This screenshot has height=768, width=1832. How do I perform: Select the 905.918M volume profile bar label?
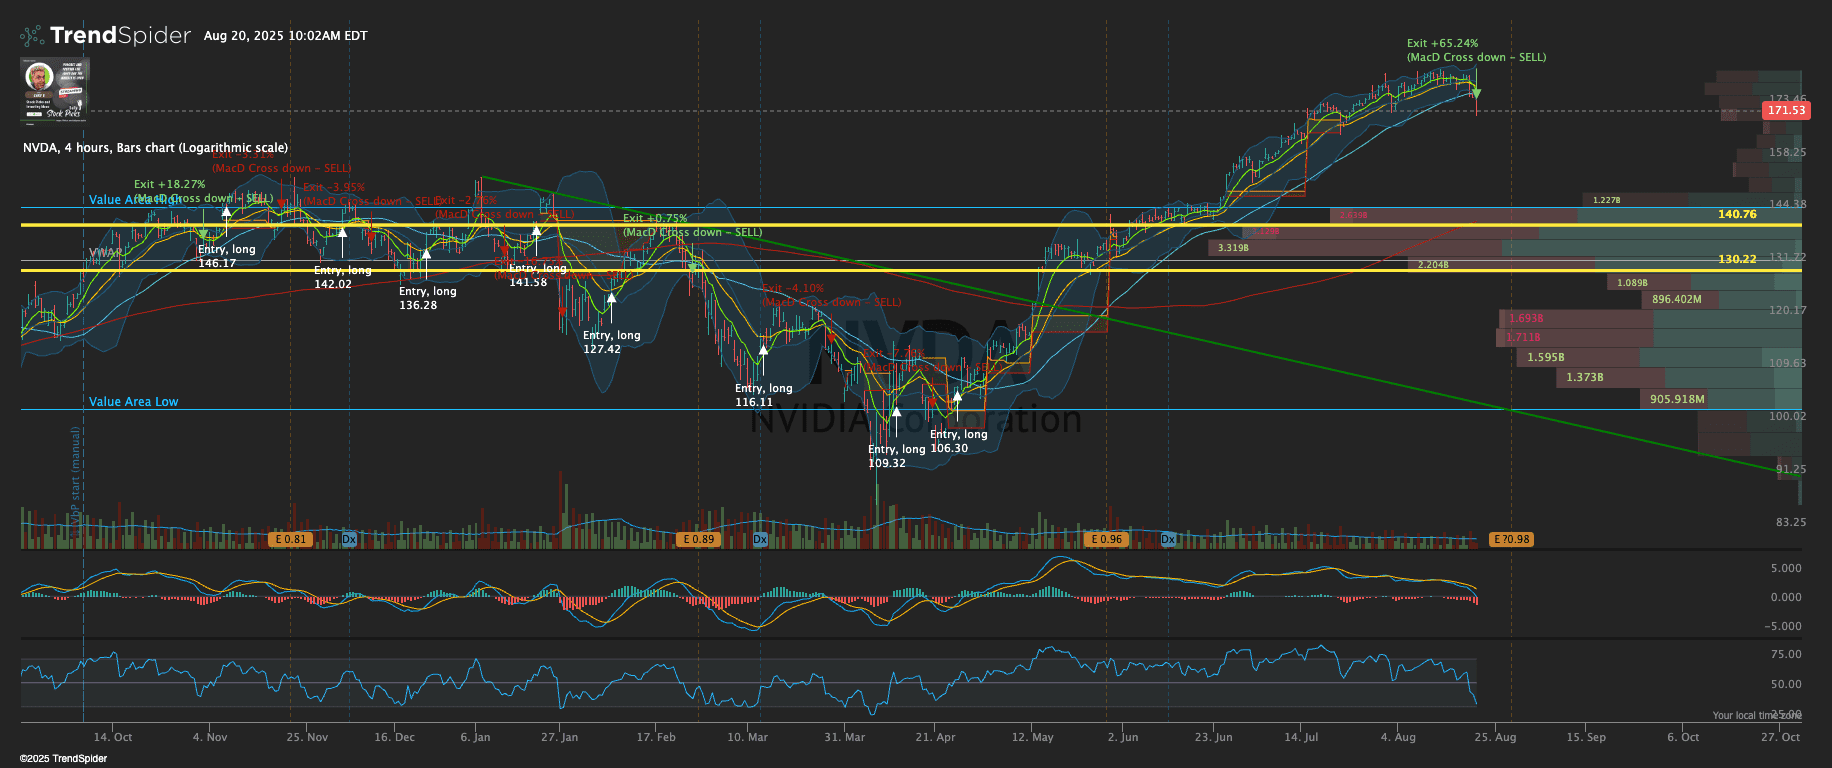pyautogui.click(x=1677, y=399)
